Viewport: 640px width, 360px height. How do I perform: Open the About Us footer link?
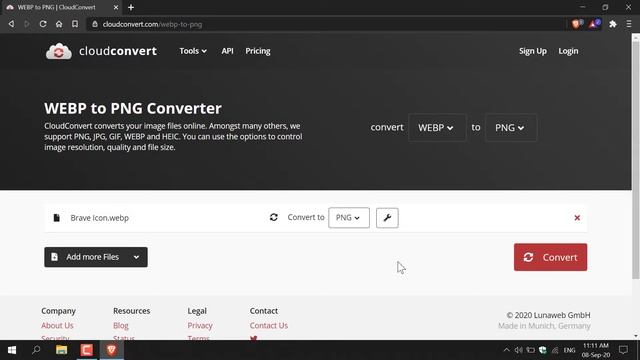coord(57,325)
